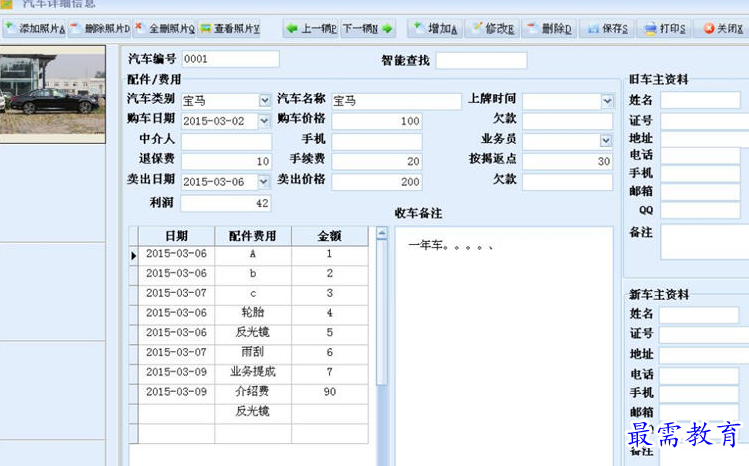The image size is (749, 466).
Task: Open the 上牌时间 dropdown
Action: point(607,101)
